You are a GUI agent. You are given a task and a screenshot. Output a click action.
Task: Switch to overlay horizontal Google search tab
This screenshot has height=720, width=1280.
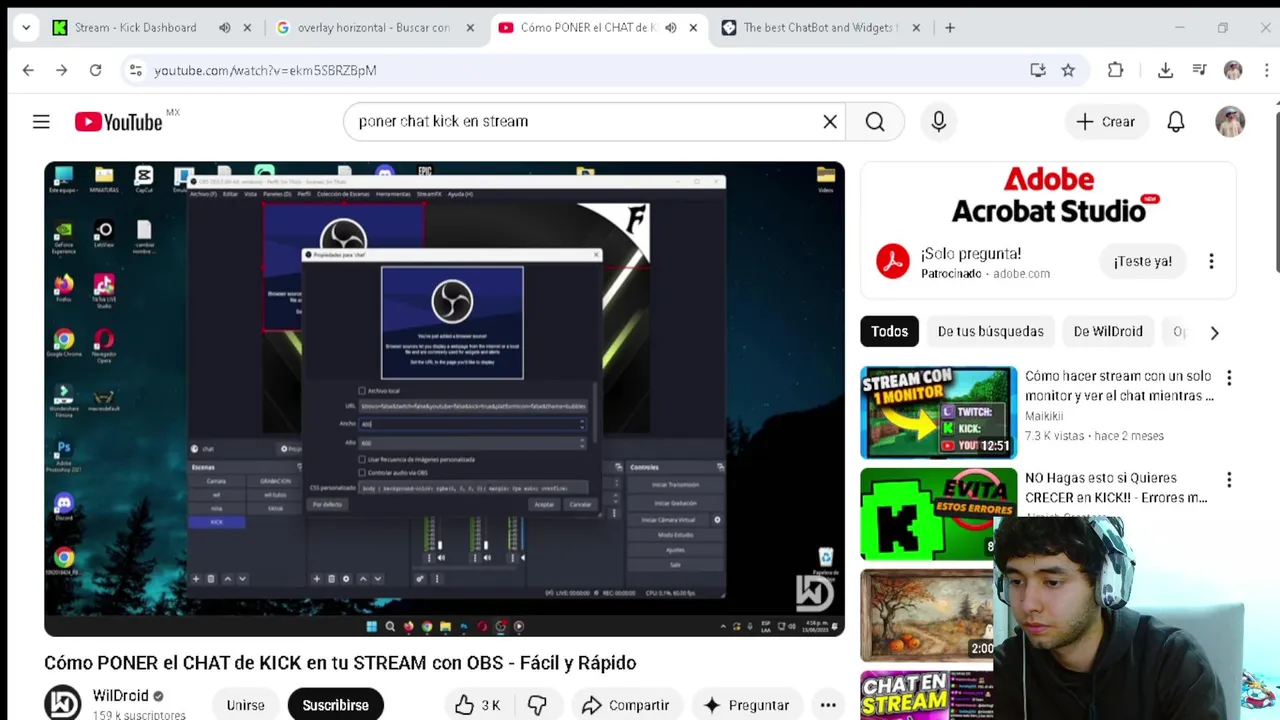(375, 27)
